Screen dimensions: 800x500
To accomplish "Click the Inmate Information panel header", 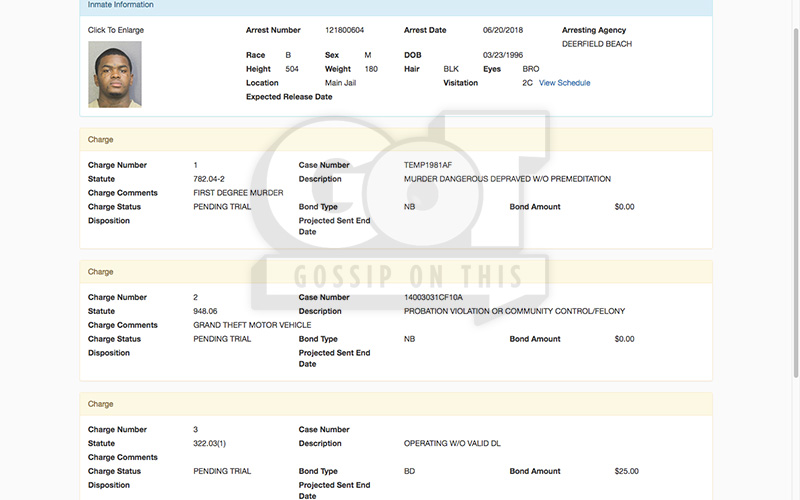I will coord(396,7).
